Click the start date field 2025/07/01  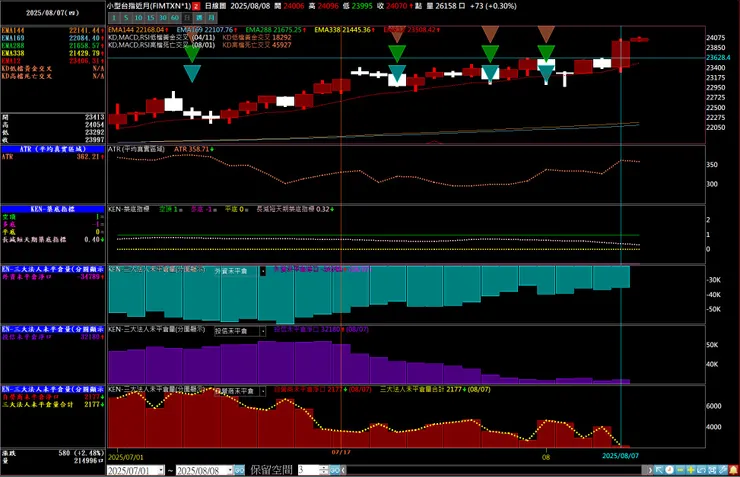click(132, 470)
